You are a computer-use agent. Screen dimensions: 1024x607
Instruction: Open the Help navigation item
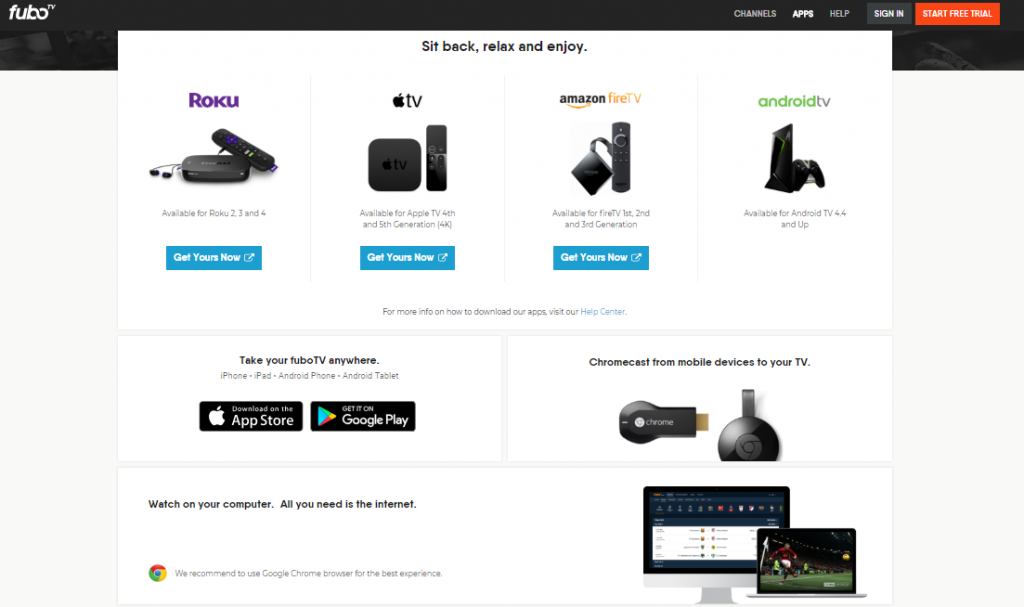(839, 14)
